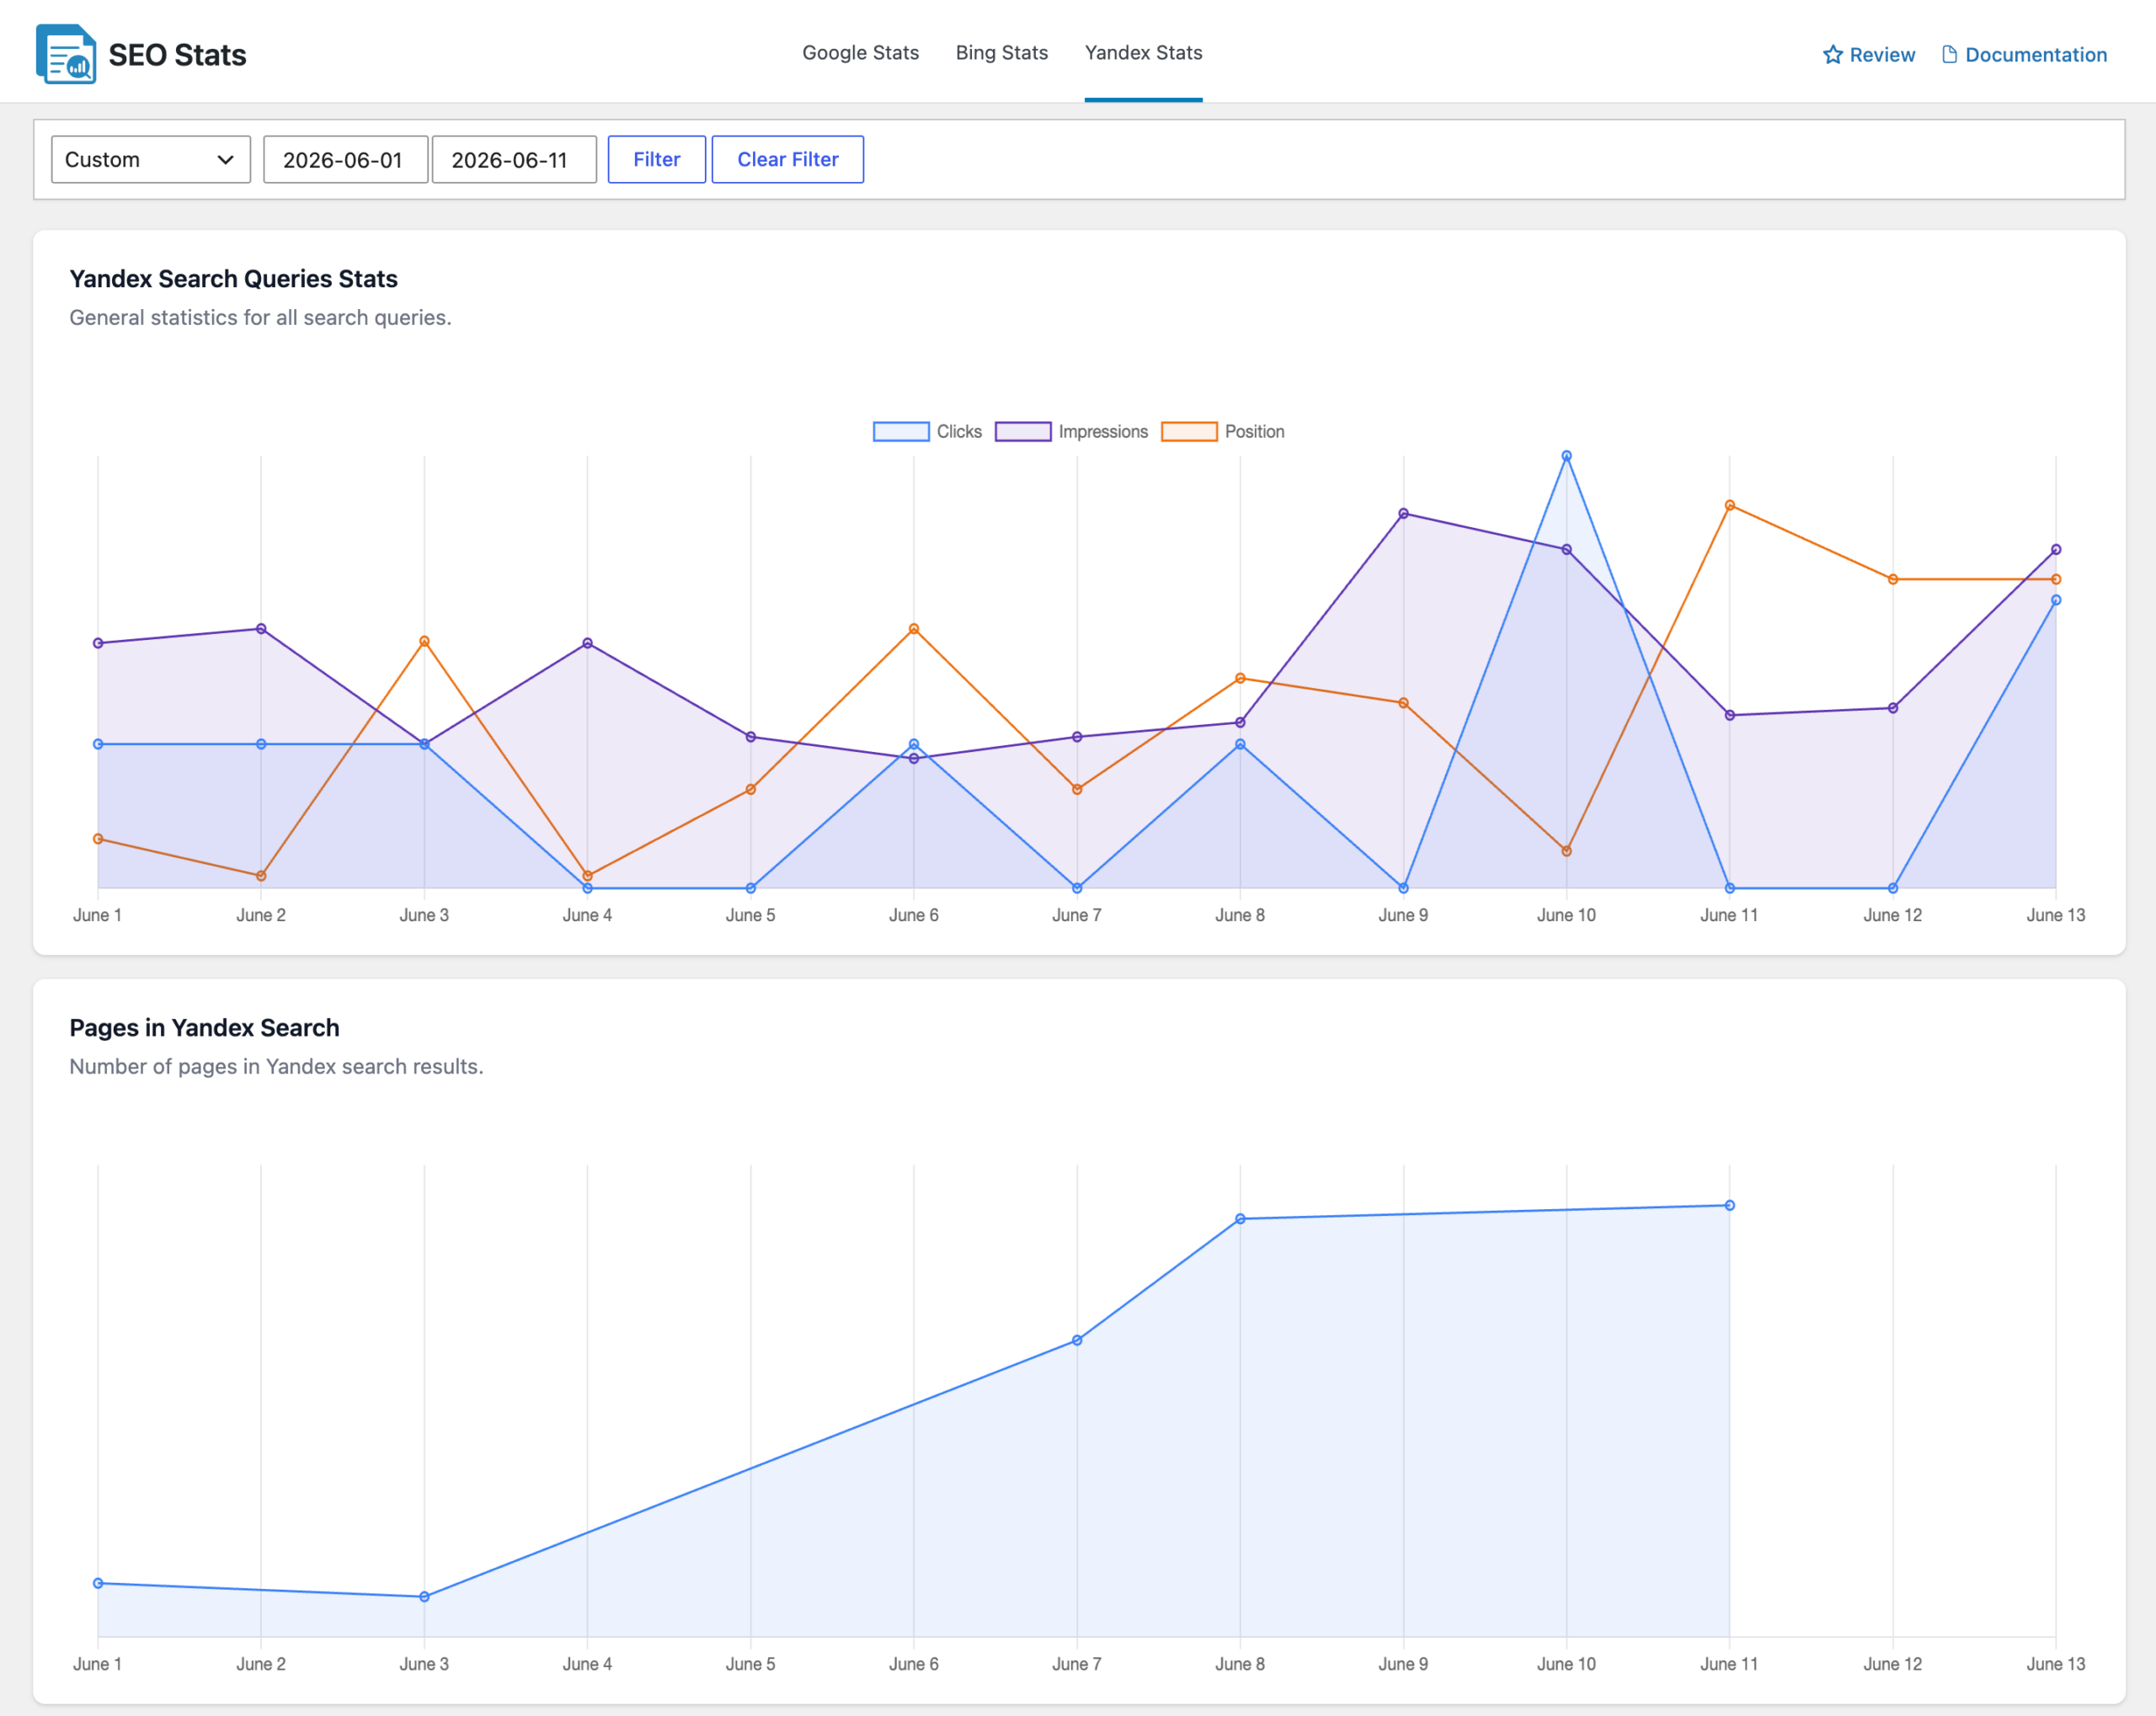The width and height of the screenshot is (2156, 1716).
Task: Click 'Number of pages in Yandex search results.' text
Action: tap(276, 1067)
